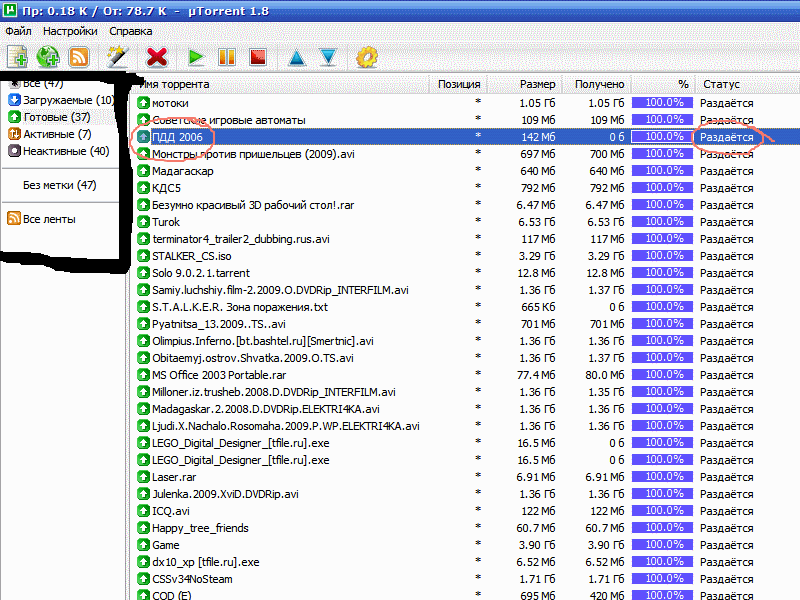Click the 100.0% progress bar of Turok

(x=662, y=221)
